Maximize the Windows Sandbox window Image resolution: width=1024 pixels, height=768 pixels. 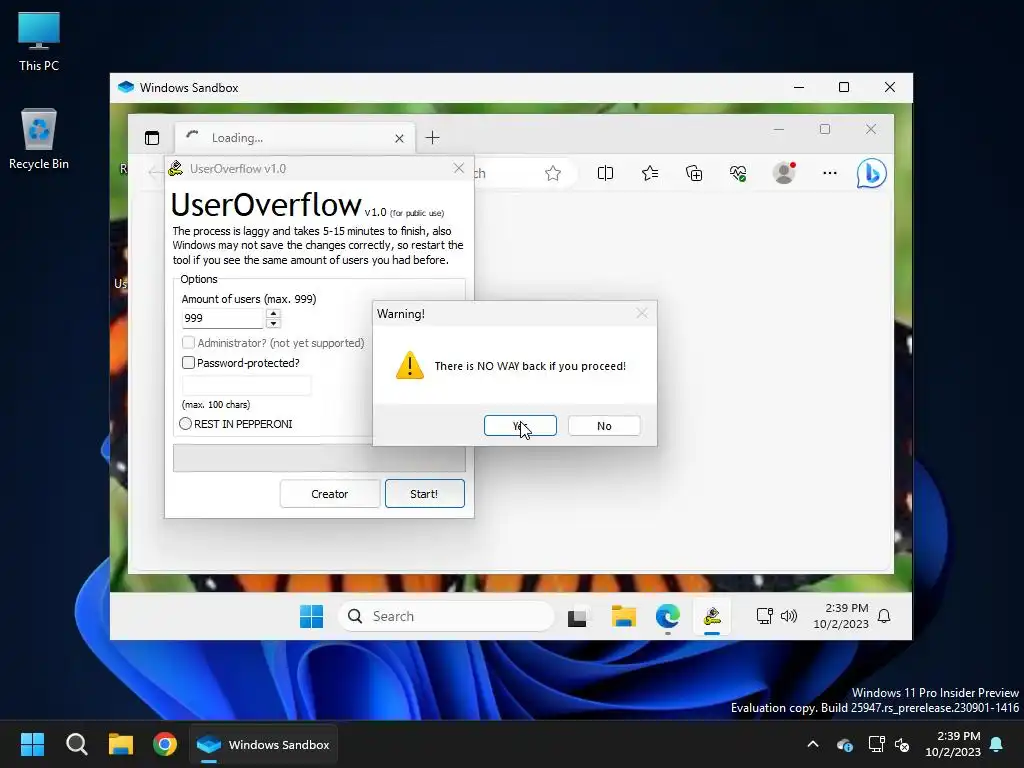click(x=844, y=88)
